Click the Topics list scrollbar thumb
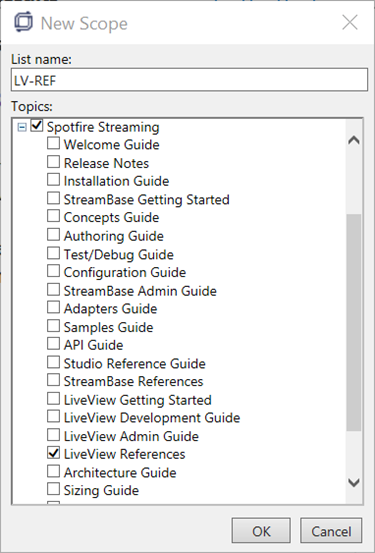This screenshot has width=375, height=553. click(x=354, y=322)
